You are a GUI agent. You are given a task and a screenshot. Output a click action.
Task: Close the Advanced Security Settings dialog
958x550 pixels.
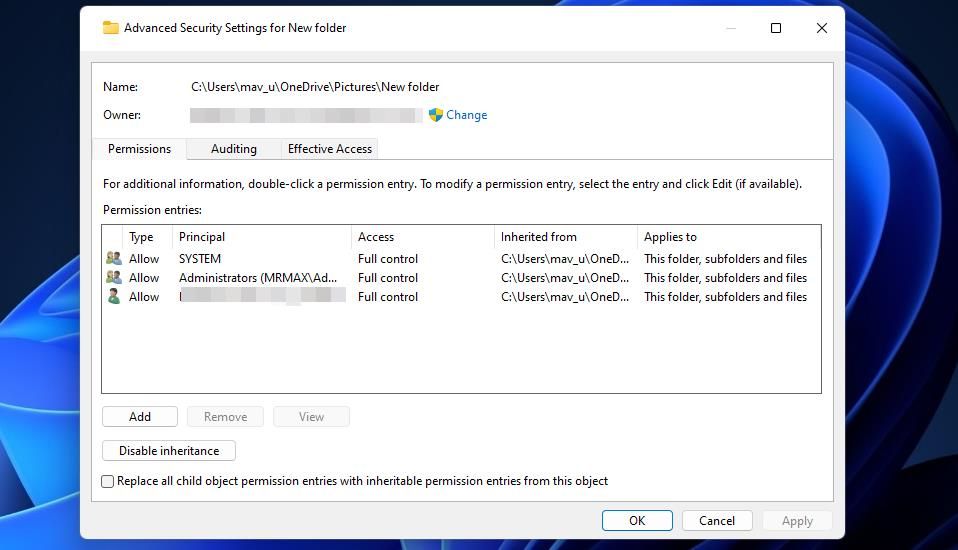(x=821, y=28)
